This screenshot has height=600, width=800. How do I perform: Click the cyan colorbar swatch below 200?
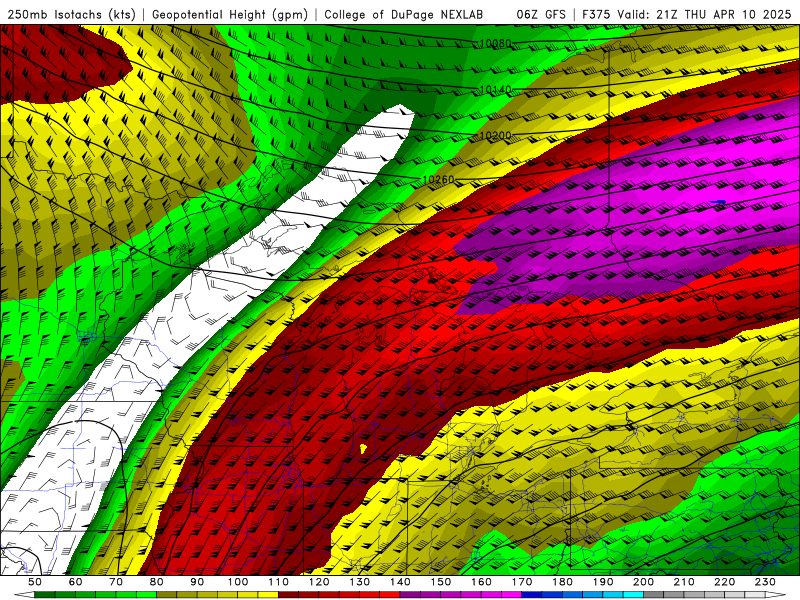pyautogui.click(x=633, y=595)
